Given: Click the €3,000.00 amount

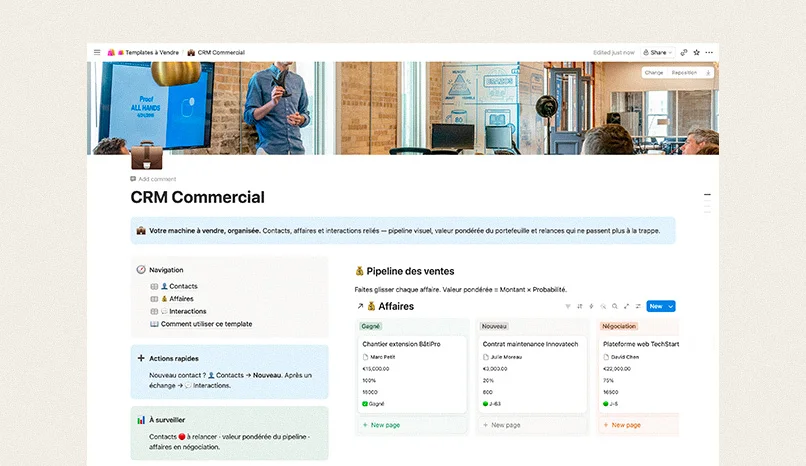Looking at the screenshot, I should pos(495,369).
